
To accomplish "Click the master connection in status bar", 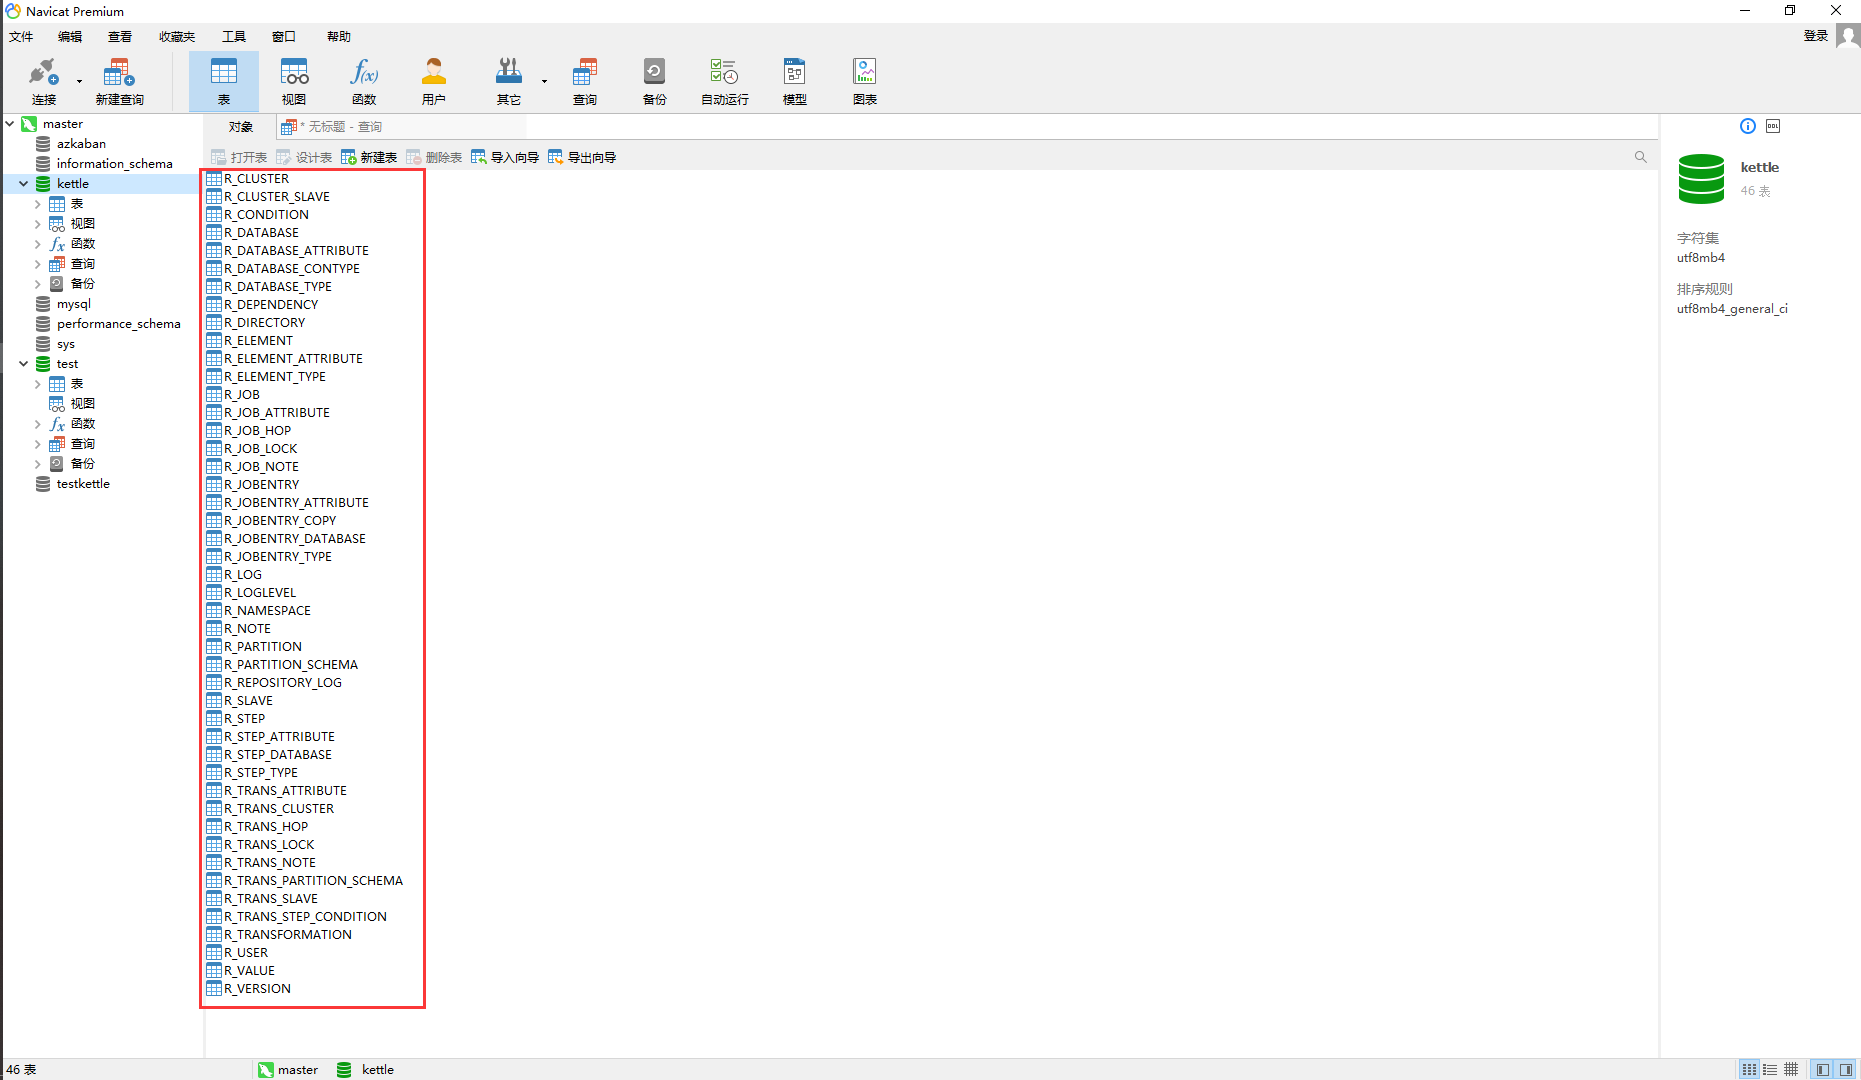I will click(x=288, y=1070).
